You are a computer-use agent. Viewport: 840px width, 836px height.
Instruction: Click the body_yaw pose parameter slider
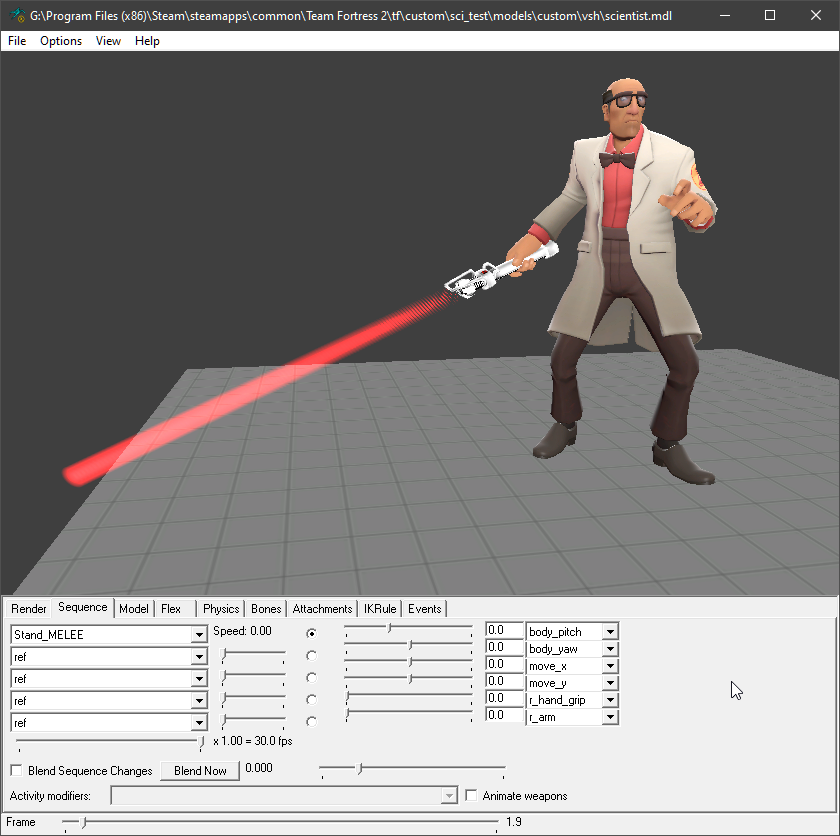409,645
